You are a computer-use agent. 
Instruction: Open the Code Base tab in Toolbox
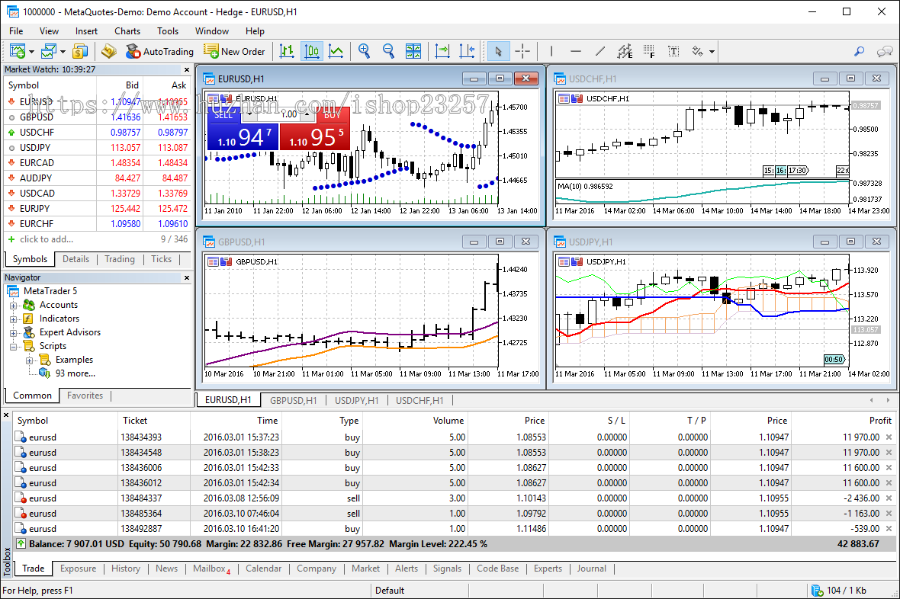(498, 569)
